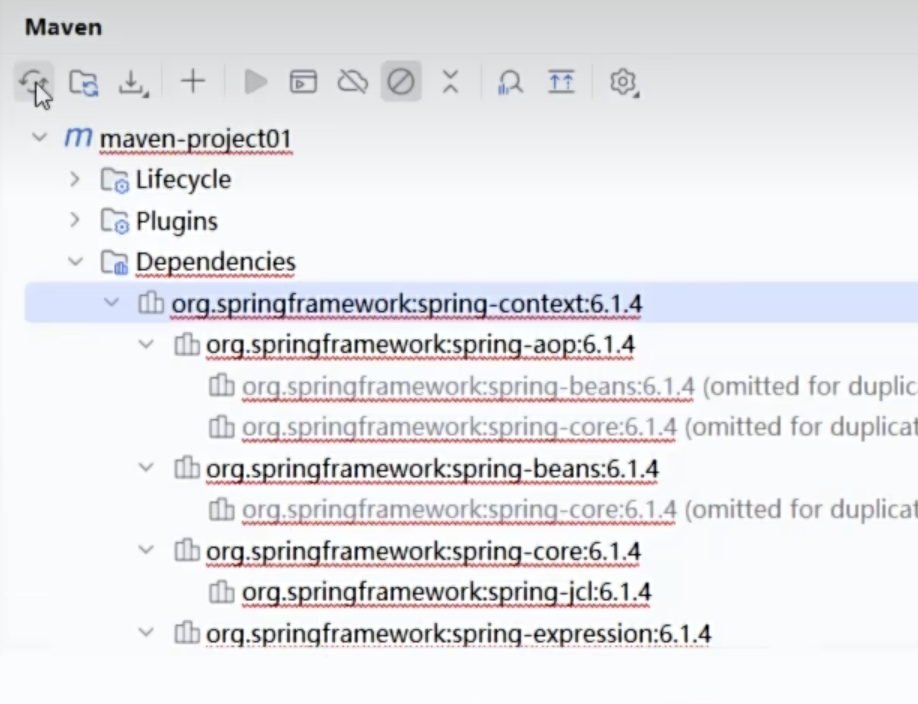Click Generate Sources and Update Folders icon
The width and height of the screenshot is (918, 704).
coord(83,82)
